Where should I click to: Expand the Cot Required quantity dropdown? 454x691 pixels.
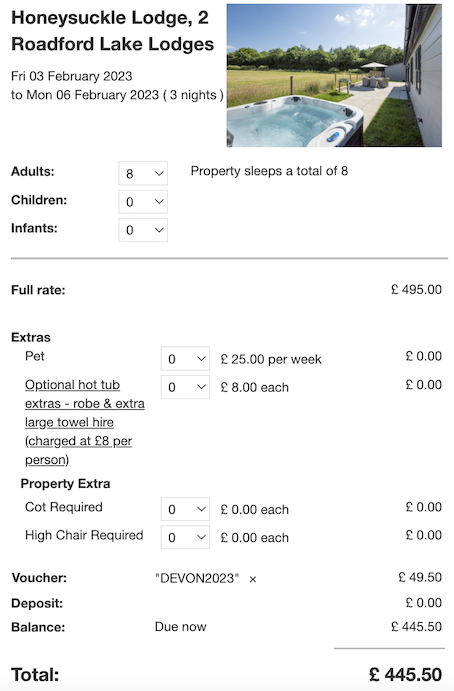(x=185, y=509)
